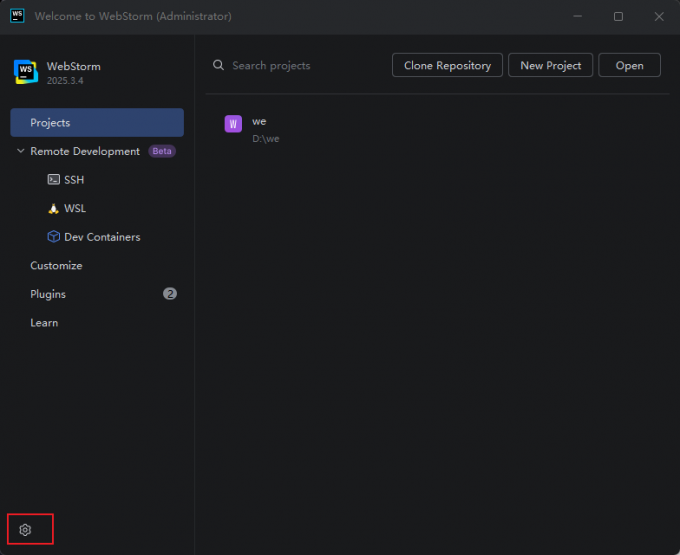Click the WebStorm logo in sidebar

pos(26,72)
